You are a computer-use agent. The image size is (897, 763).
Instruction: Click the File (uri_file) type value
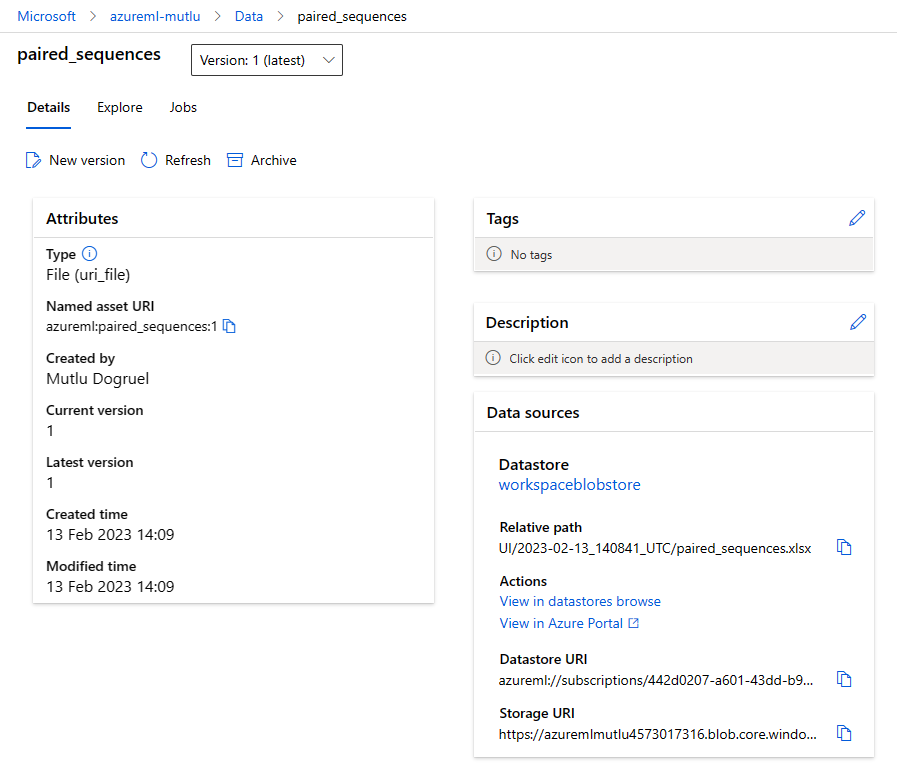point(88,275)
